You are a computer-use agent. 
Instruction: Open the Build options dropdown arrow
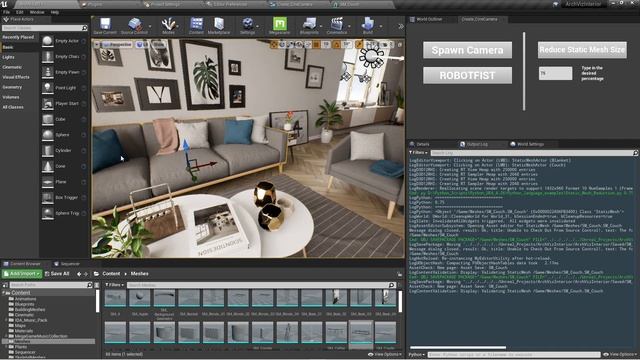(381, 26)
